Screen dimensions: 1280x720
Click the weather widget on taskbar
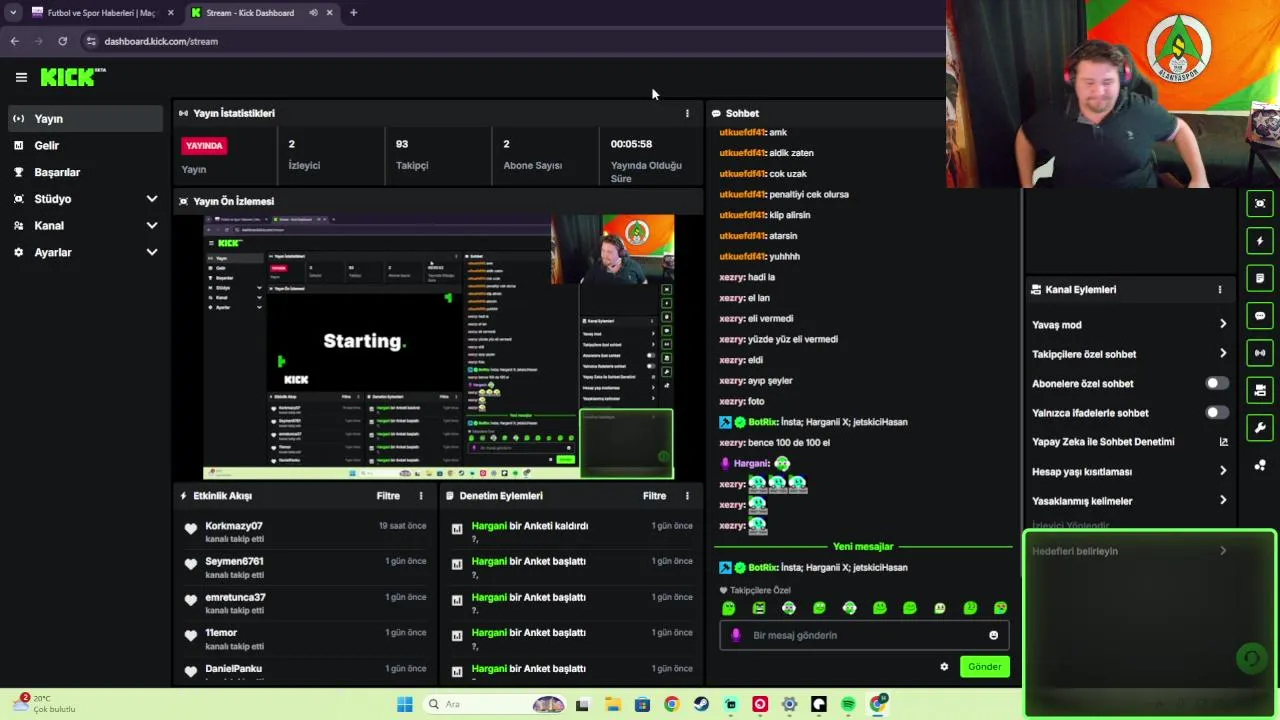[x=45, y=703]
